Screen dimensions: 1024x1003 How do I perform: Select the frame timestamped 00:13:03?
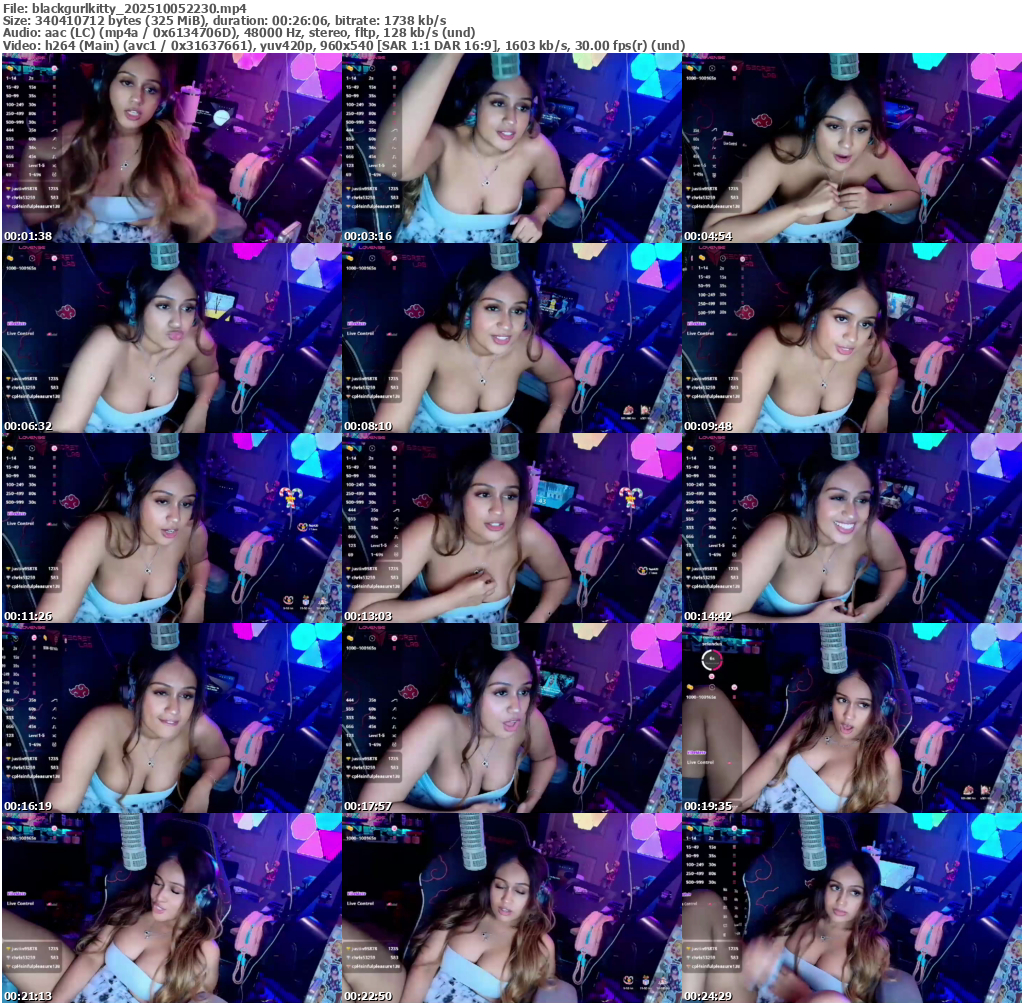pos(511,528)
